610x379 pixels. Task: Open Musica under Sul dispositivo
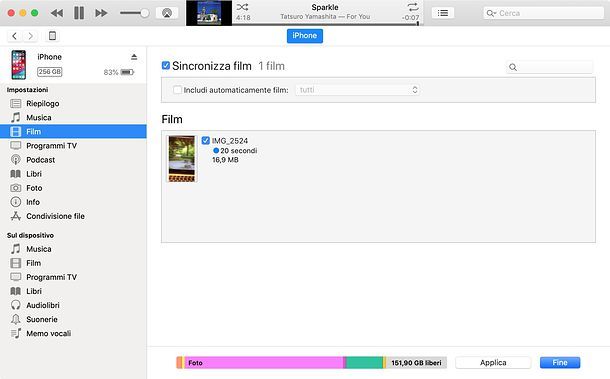point(73,249)
